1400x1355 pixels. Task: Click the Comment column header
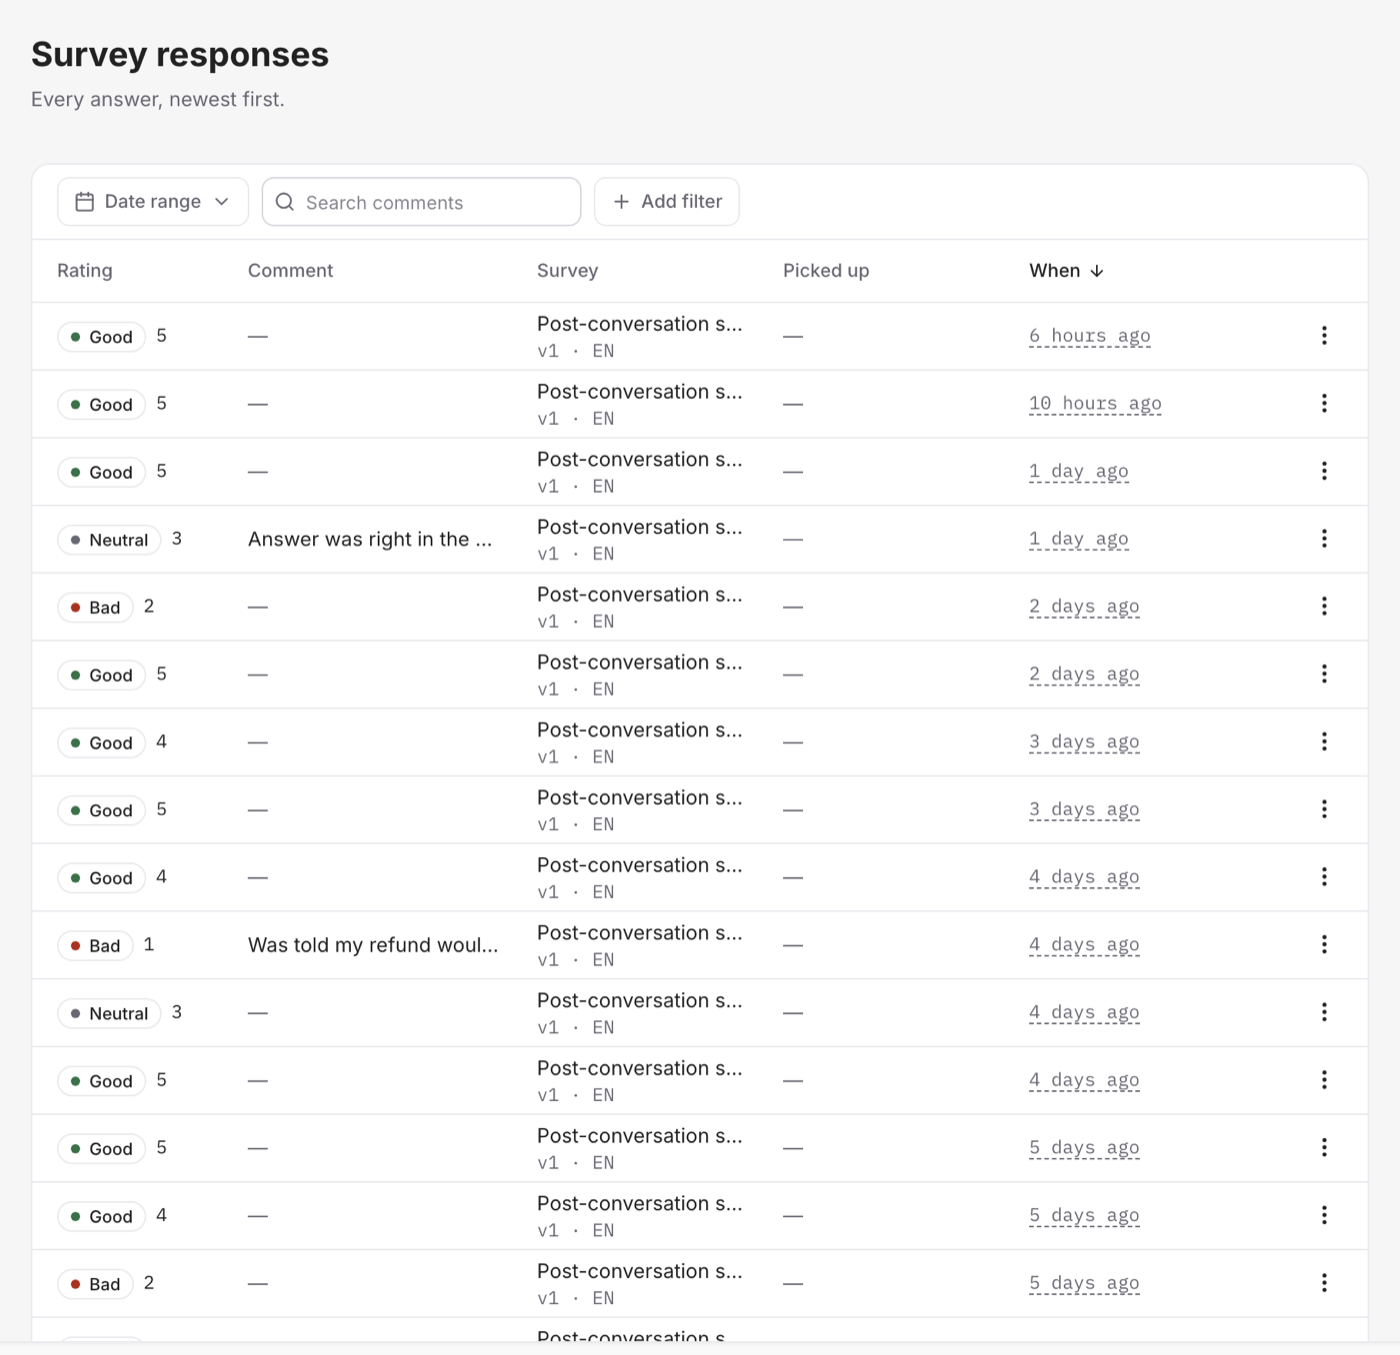(x=290, y=271)
